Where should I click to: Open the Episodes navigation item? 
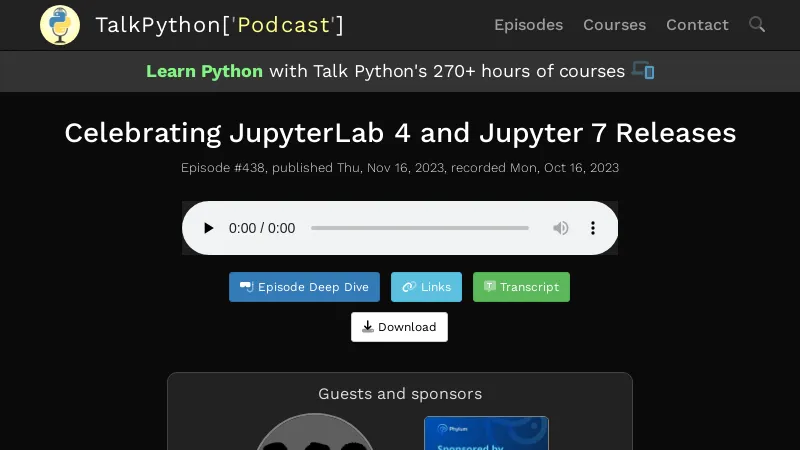[x=528, y=25]
